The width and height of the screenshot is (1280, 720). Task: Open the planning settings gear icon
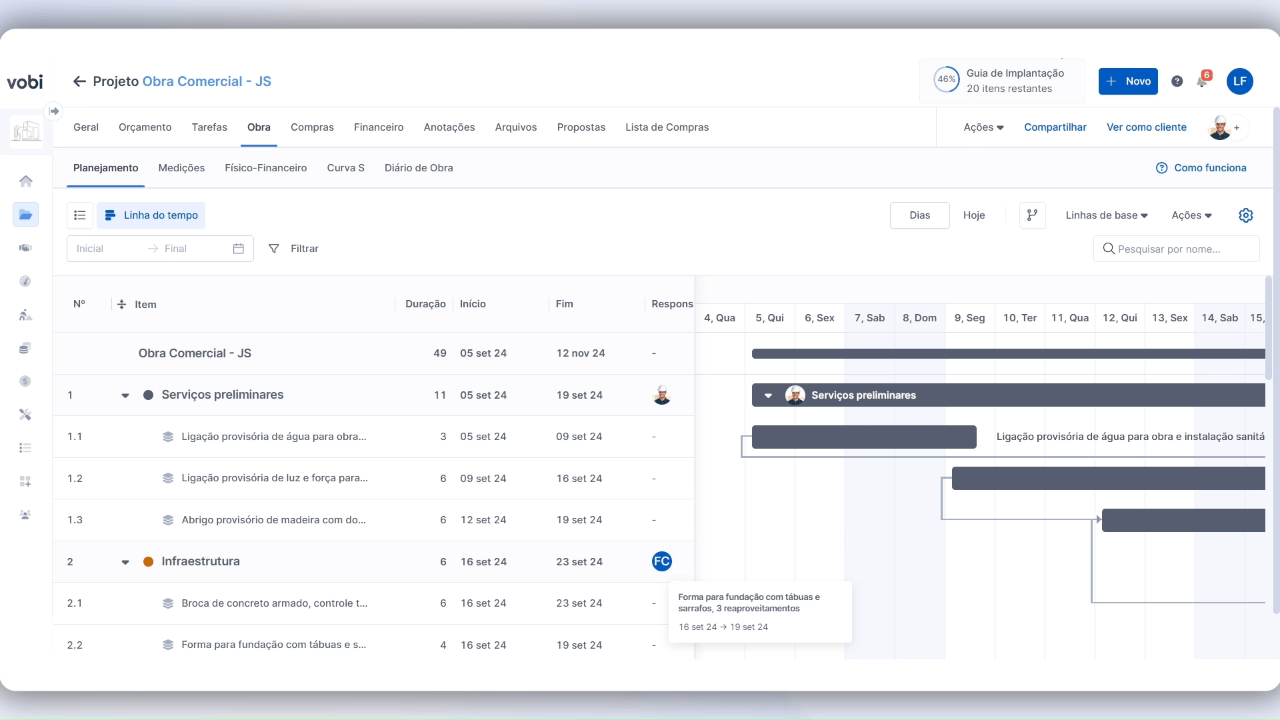1246,215
